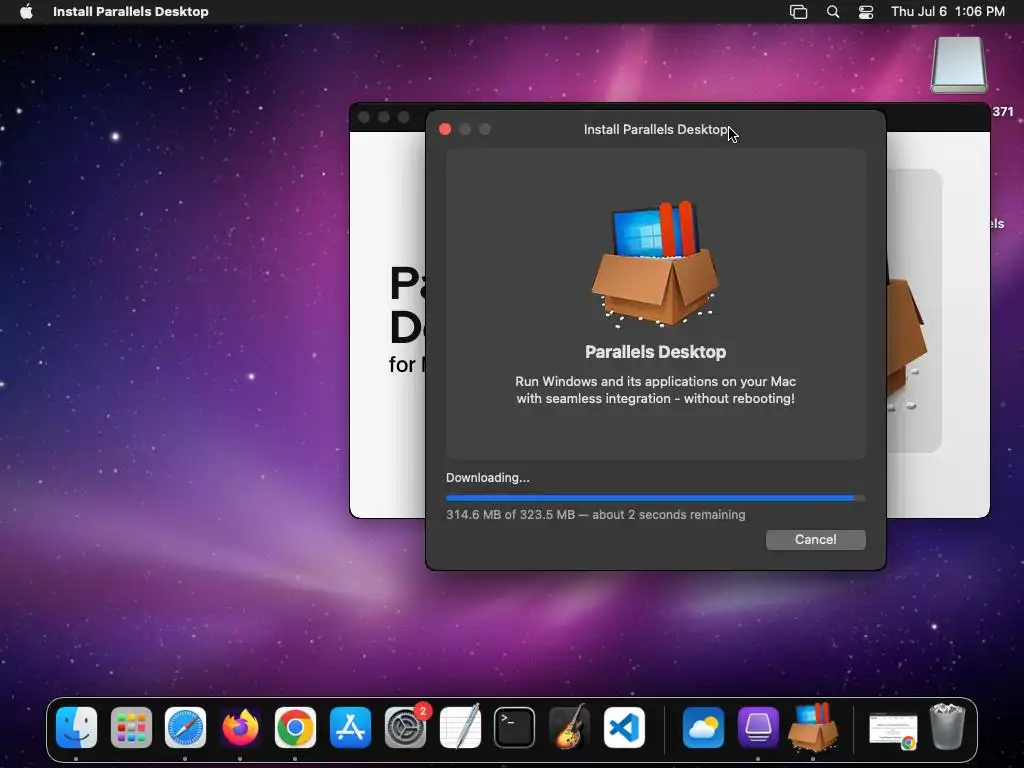Click the Parallels installer icon in Dock
This screenshot has height=768, width=1024.
click(813, 727)
